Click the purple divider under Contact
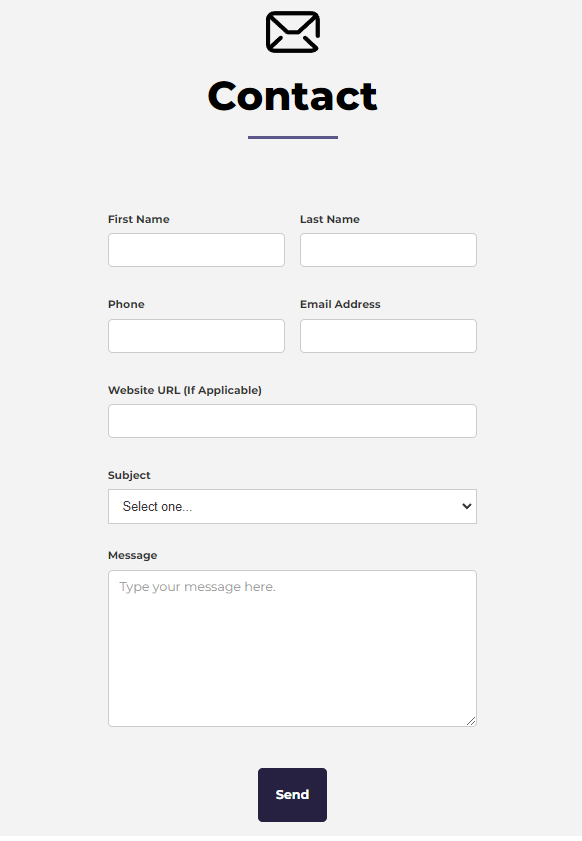The width and height of the screenshot is (582, 841). pyautogui.click(x=293, y=137)
